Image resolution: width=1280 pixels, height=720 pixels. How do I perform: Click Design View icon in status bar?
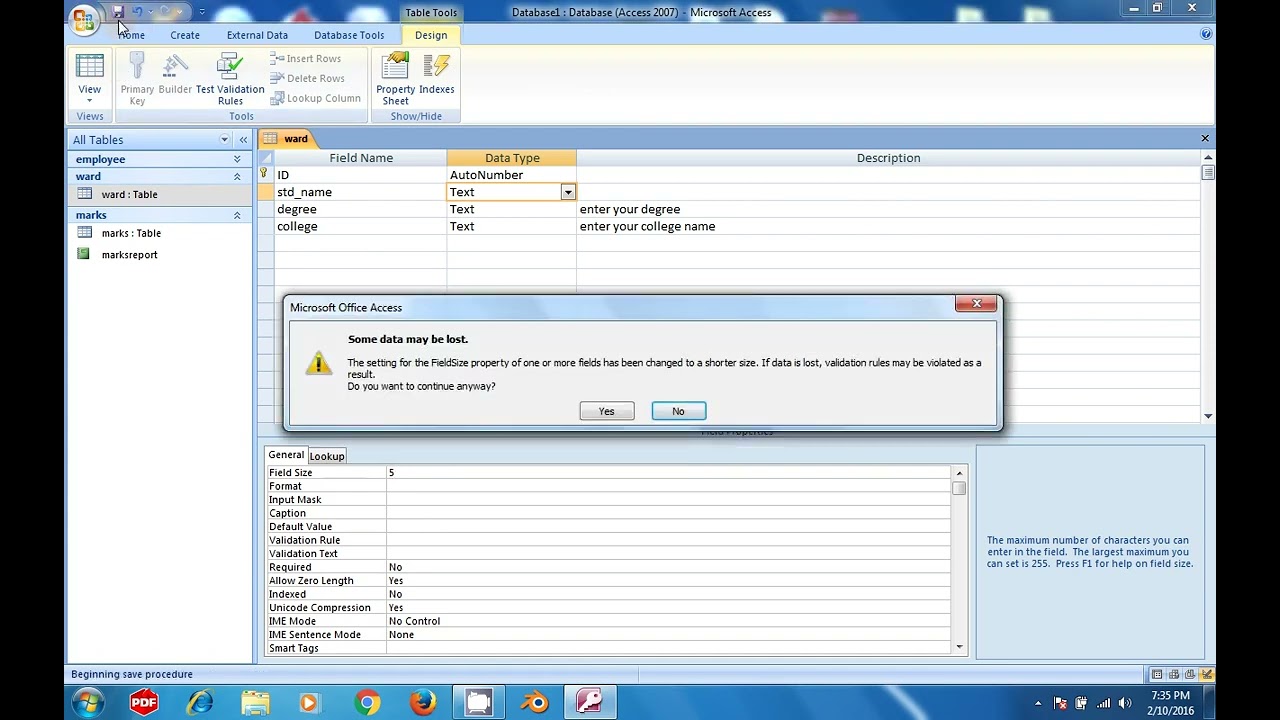tap(1207, 674)
